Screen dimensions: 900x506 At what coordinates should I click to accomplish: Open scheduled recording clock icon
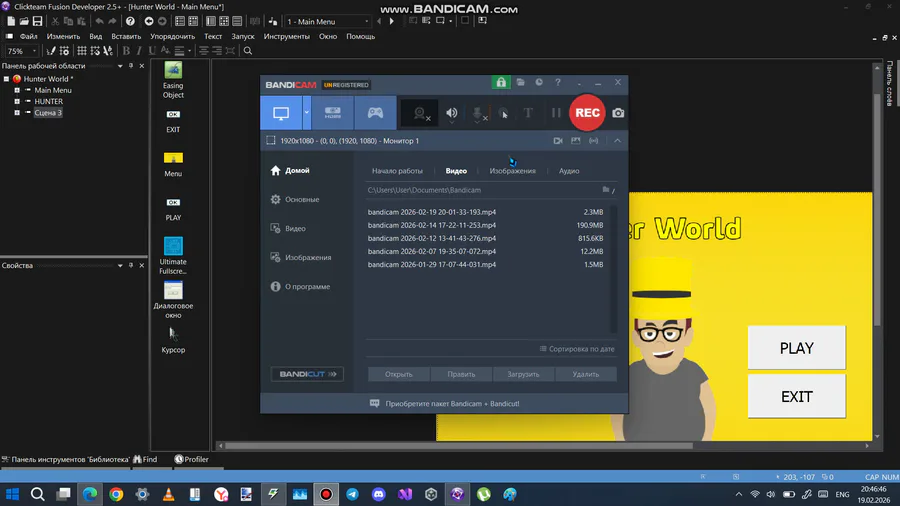pos(539,82)
